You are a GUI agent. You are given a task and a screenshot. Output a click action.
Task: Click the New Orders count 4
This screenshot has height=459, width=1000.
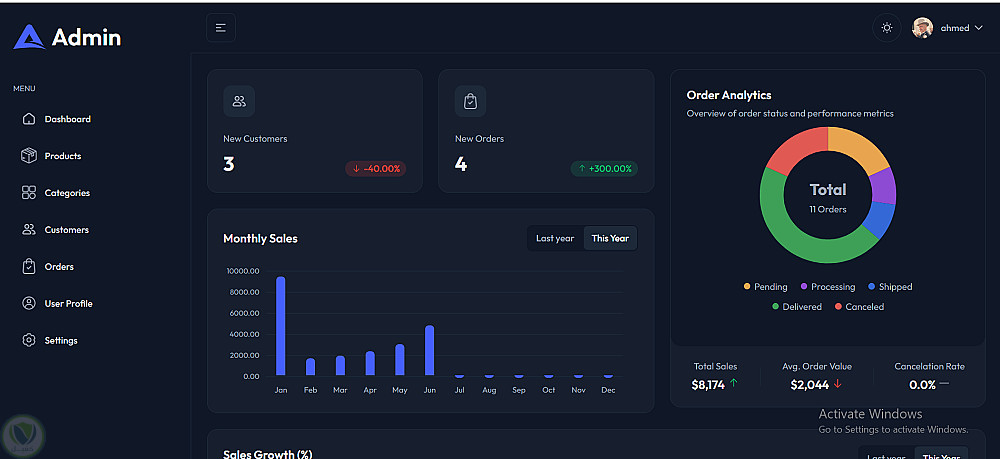(460, 164)
